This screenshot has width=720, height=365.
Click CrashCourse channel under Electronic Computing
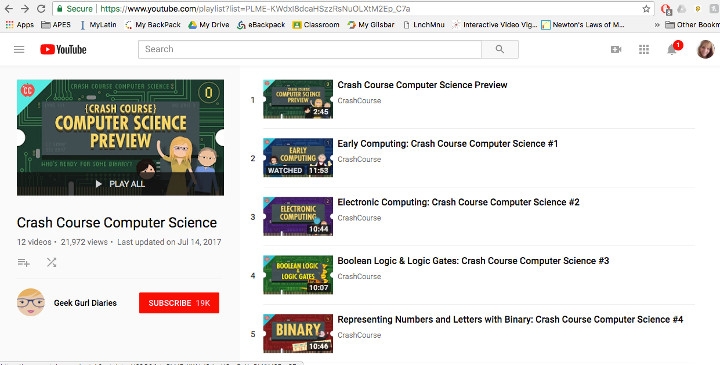pos(359,218)
